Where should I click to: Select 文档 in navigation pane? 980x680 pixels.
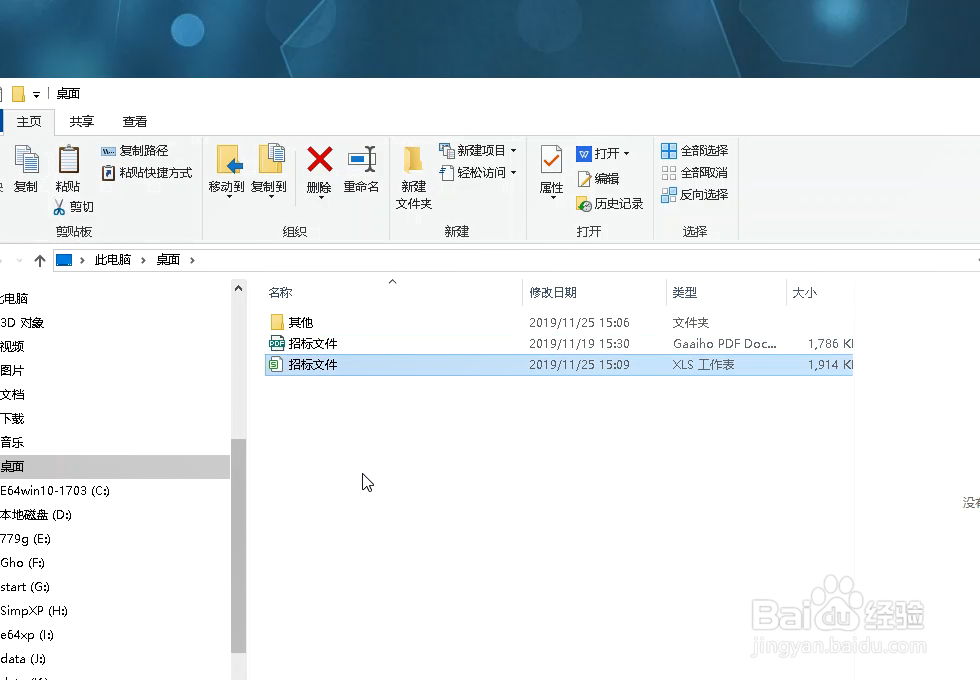pos(12,395)
